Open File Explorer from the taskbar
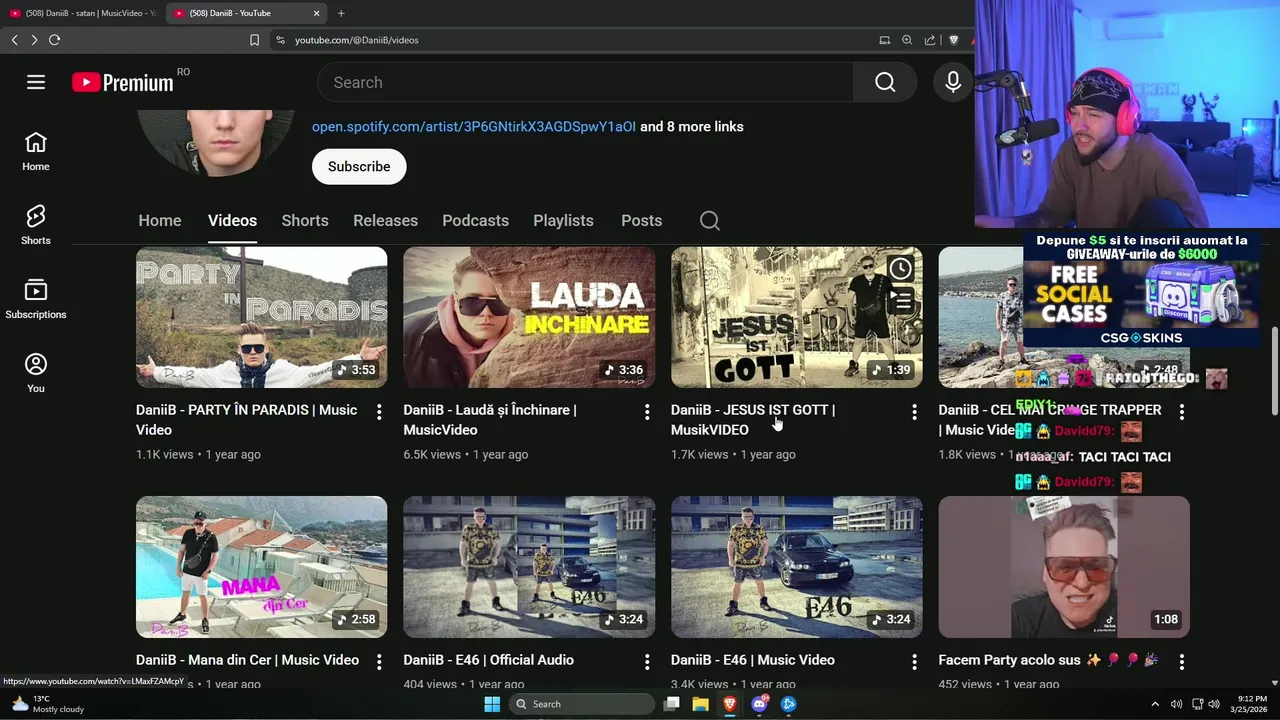 701,704
